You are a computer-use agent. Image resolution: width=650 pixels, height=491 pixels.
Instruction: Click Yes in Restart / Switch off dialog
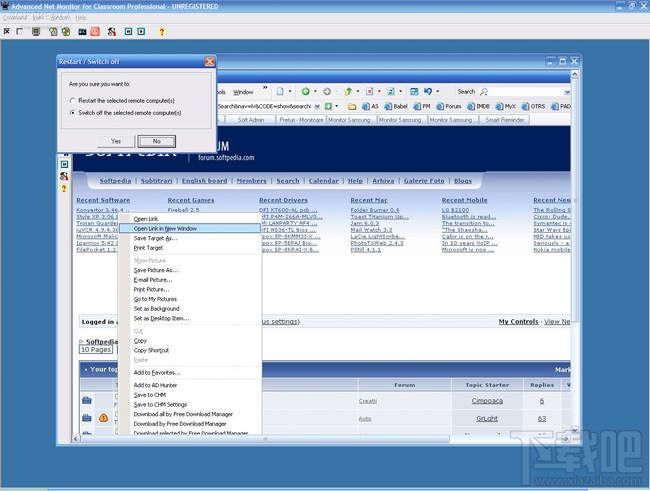(116, 141)
